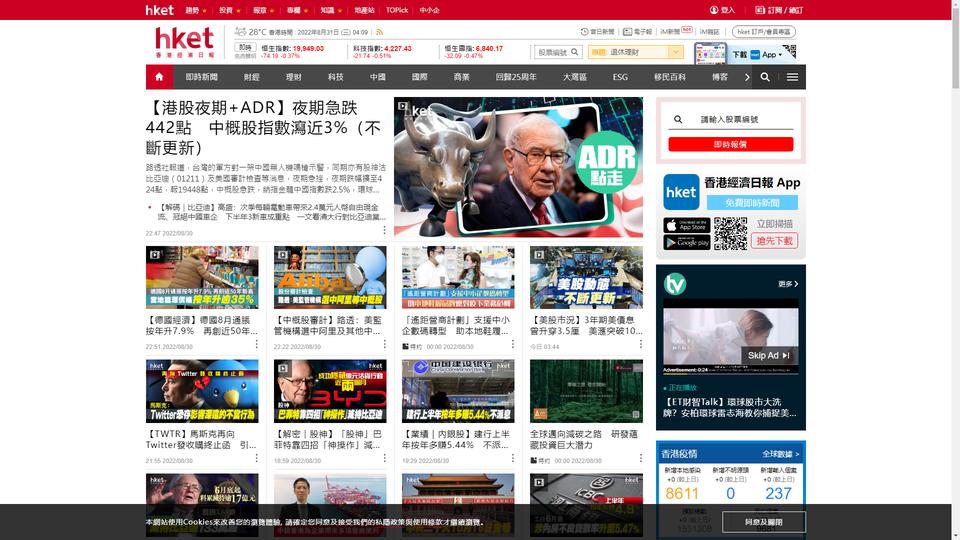Open the Buffett ADR 點走 featured image
The height and width of the screenshot is (540, 960).
pyautogui.click(x=519, y=167)
